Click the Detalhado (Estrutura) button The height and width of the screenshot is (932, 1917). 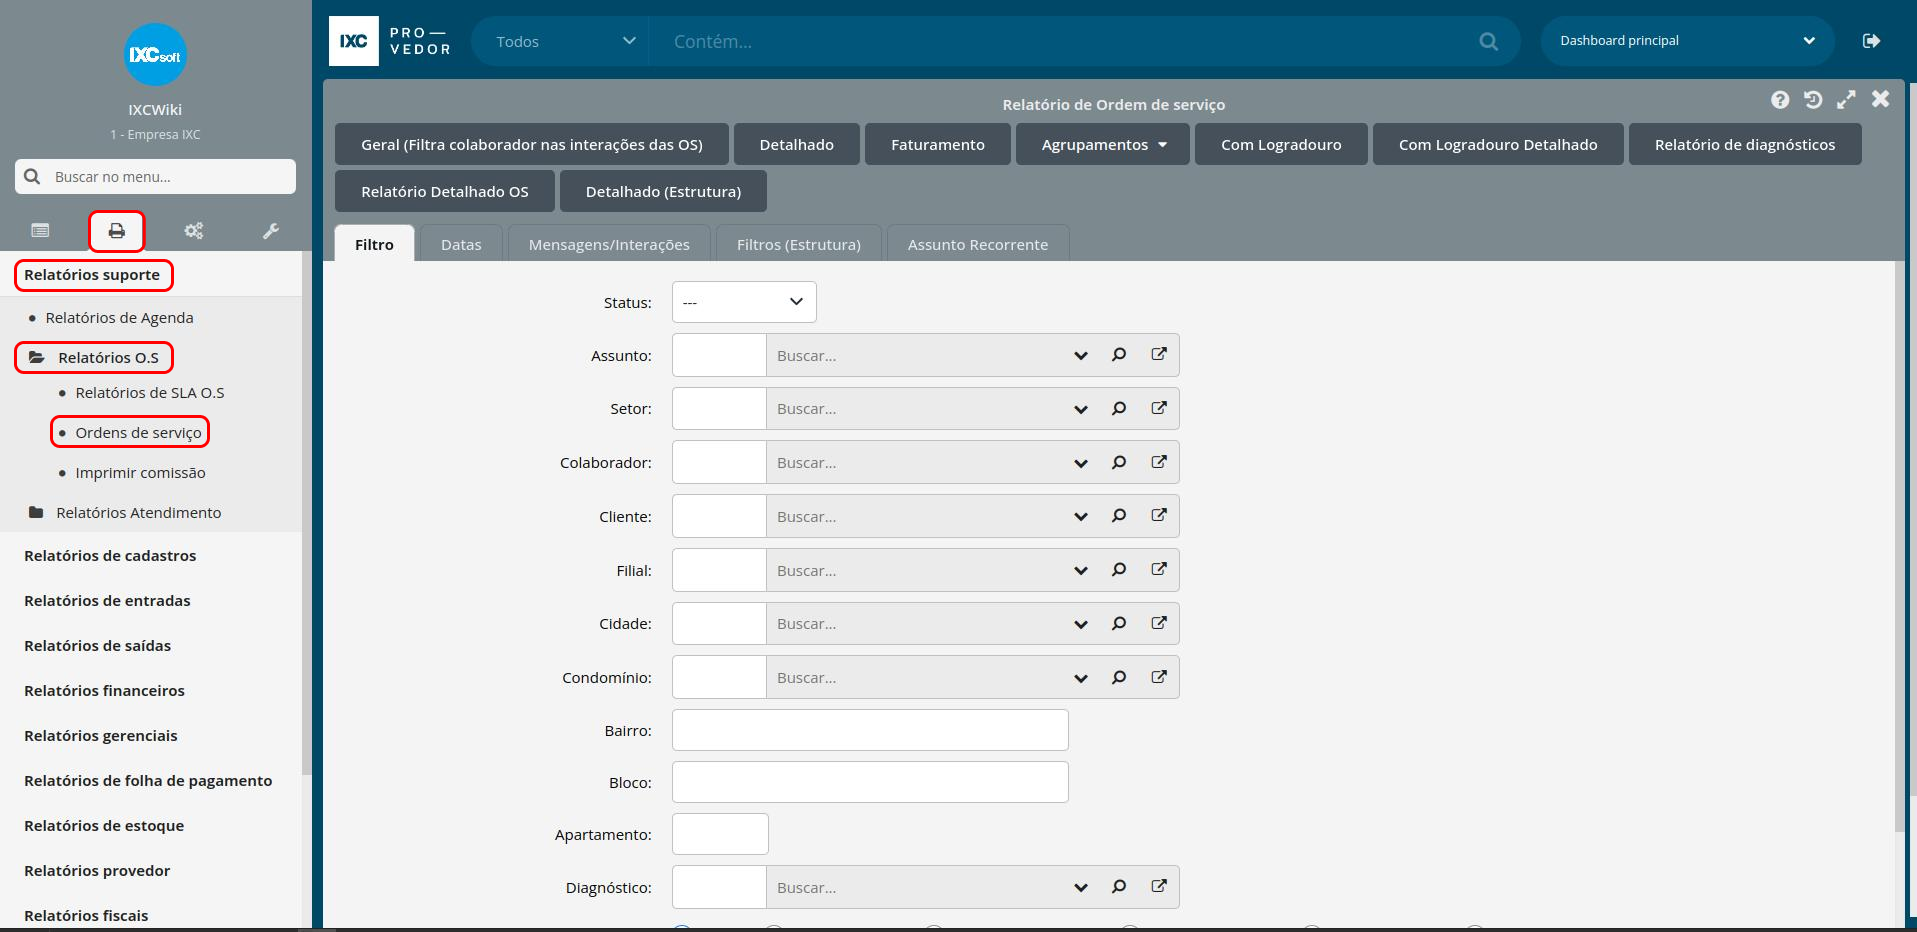(x=664, y=191)
